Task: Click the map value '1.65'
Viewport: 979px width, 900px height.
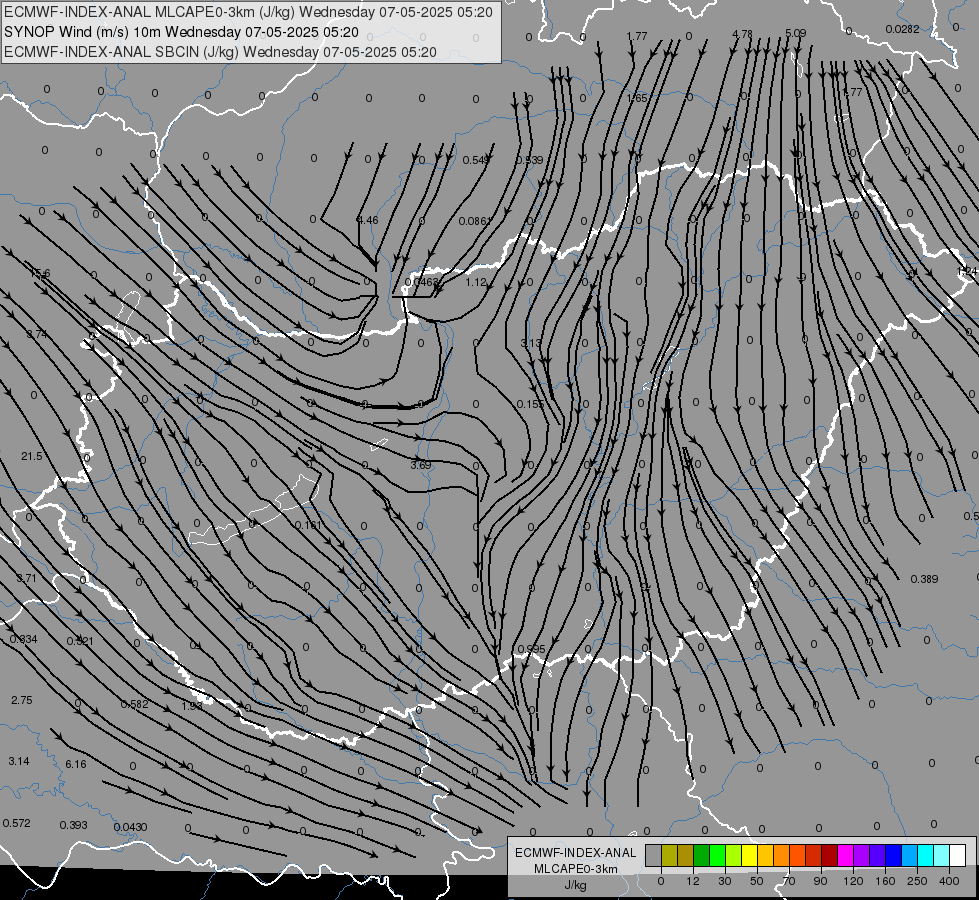Action: [x=637, y=98]
